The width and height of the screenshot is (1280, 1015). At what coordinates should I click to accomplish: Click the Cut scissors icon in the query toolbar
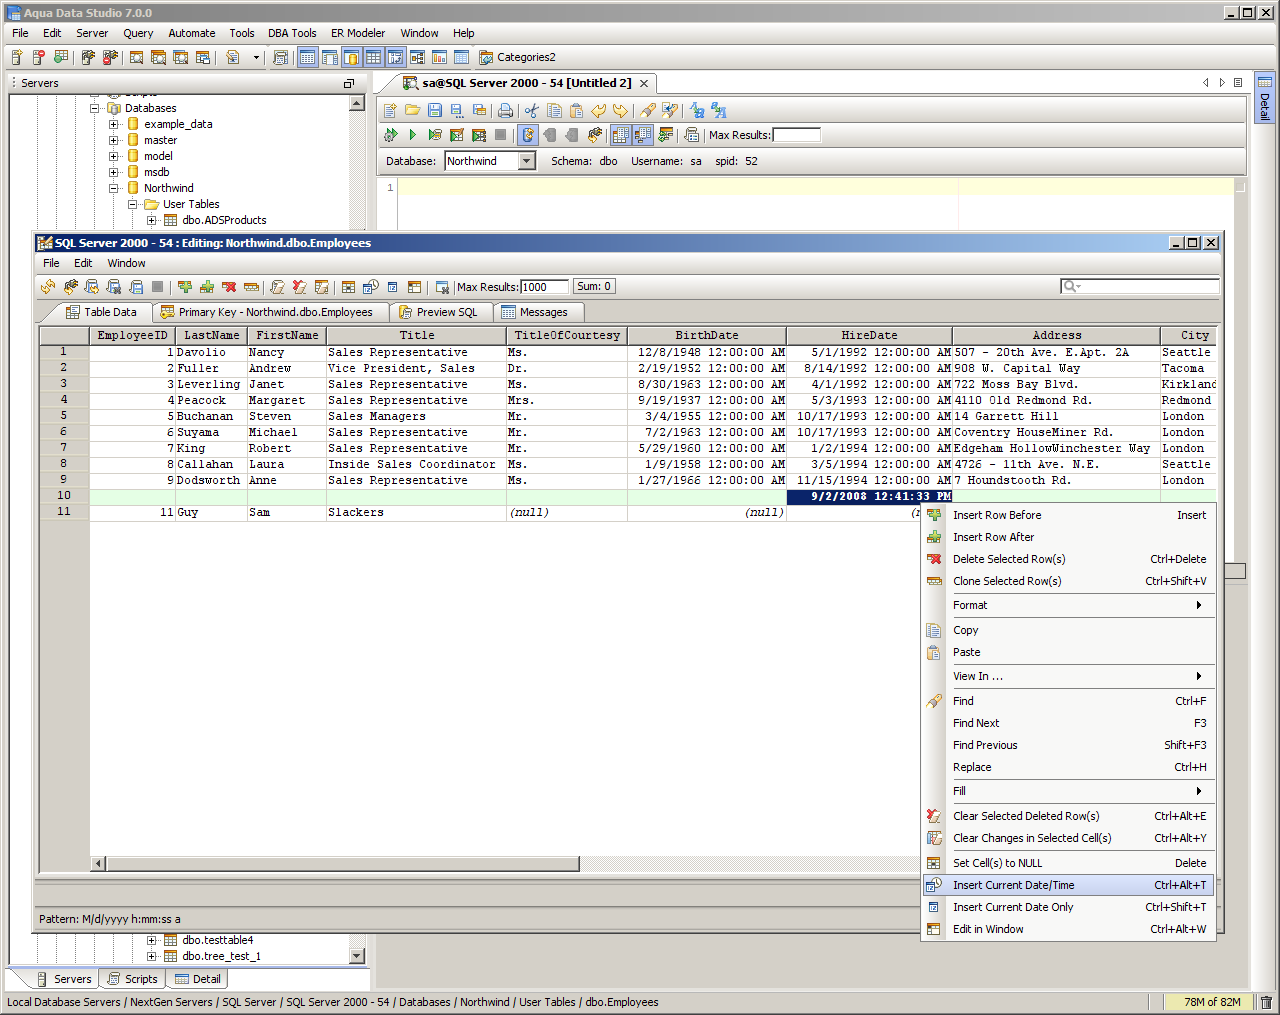(x=531, y=110)
